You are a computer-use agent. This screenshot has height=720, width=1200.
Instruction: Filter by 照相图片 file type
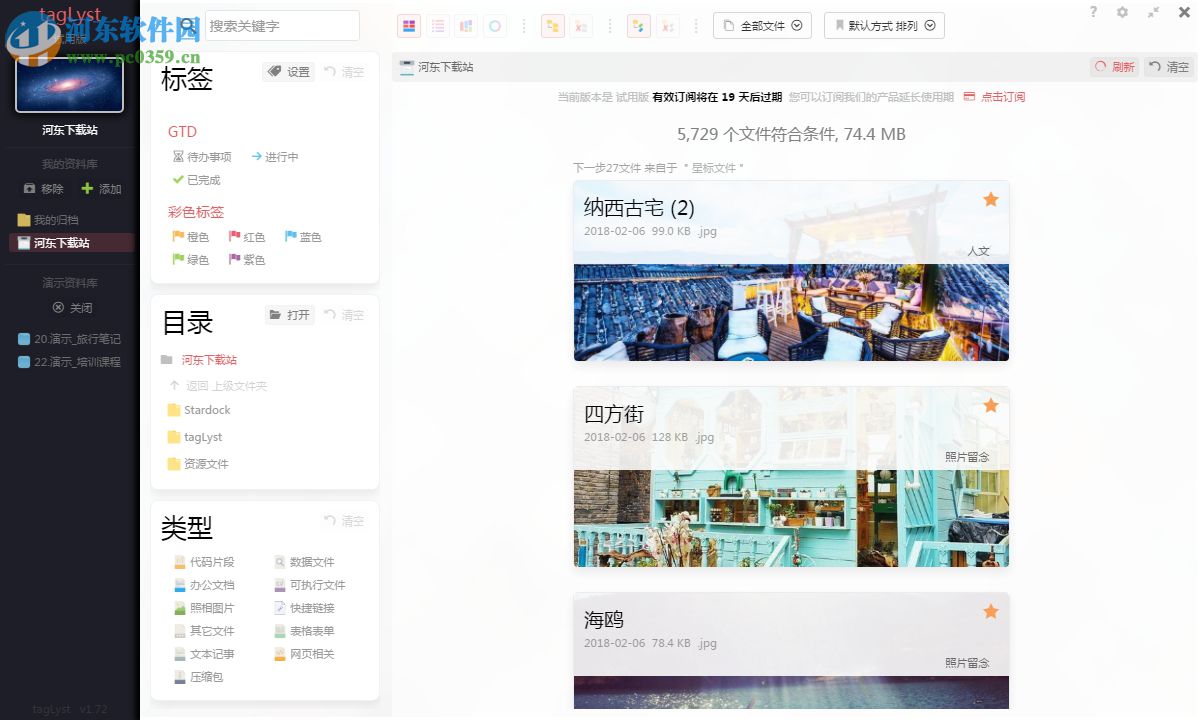210,607
